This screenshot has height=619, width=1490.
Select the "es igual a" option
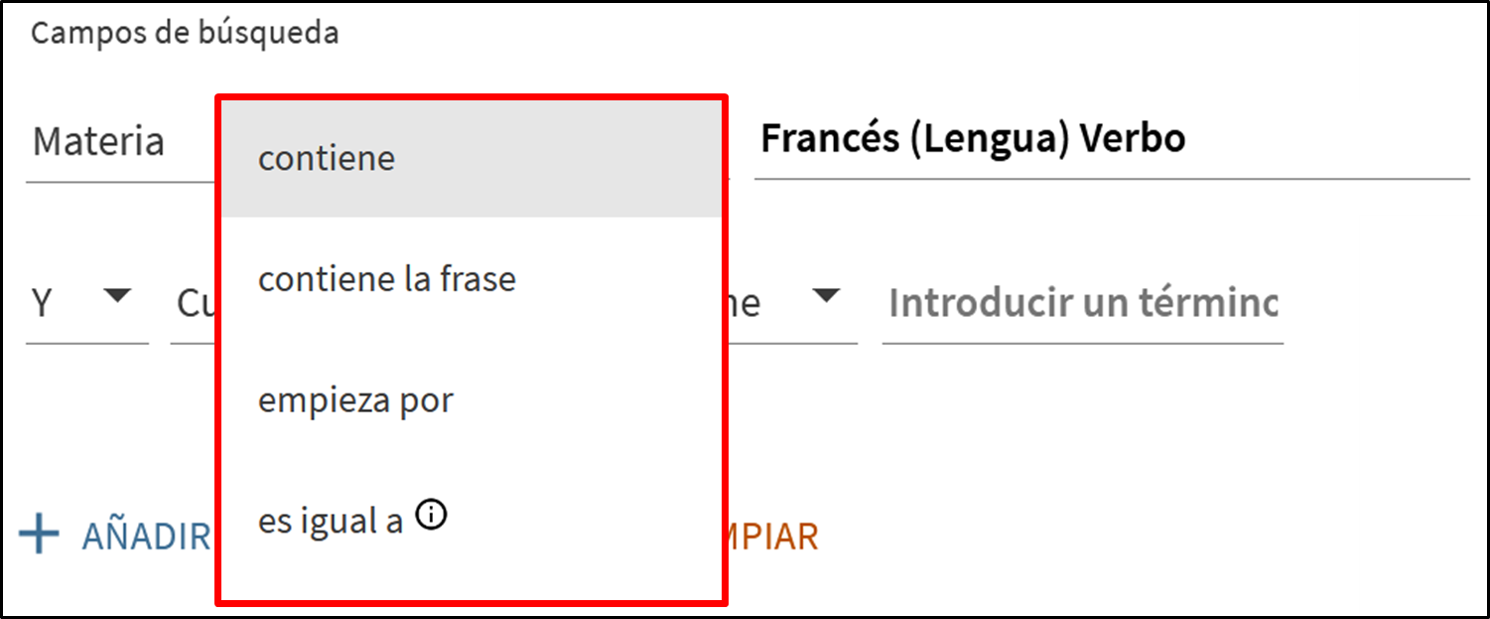(330, 521)
